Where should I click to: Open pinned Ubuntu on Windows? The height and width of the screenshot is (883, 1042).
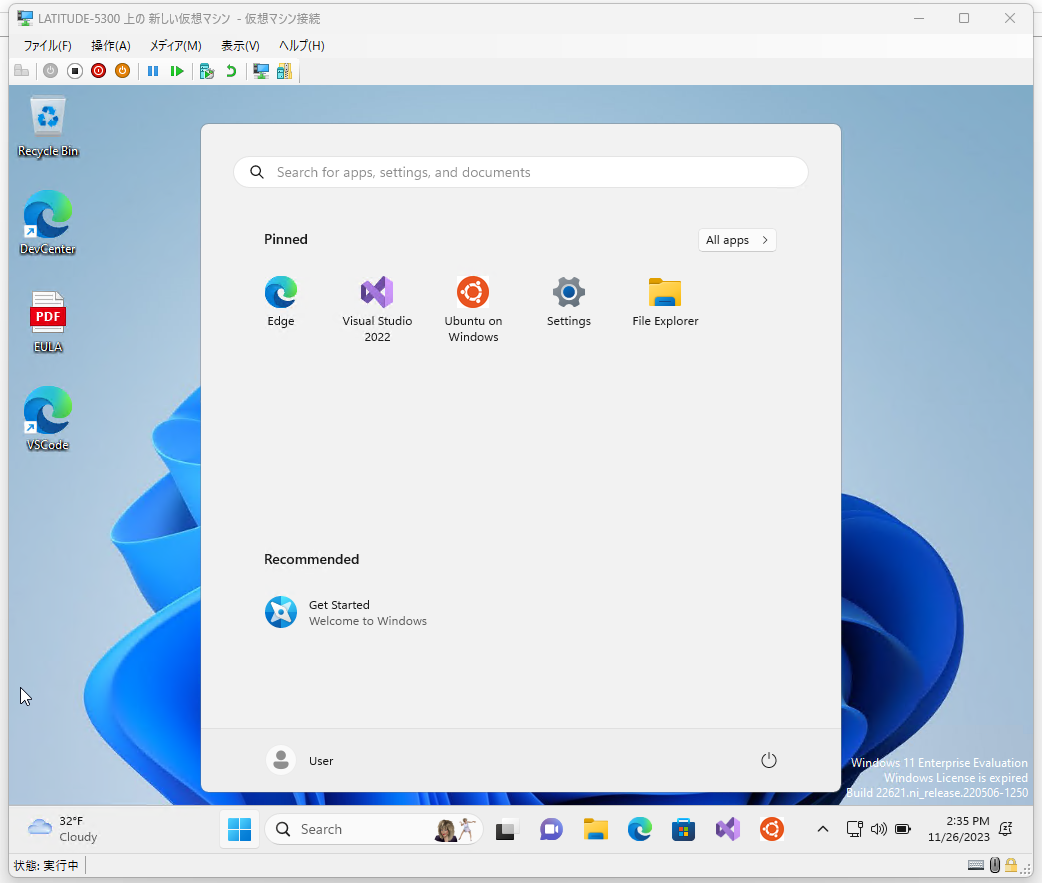pyautogui.click(x=473, y=310)
